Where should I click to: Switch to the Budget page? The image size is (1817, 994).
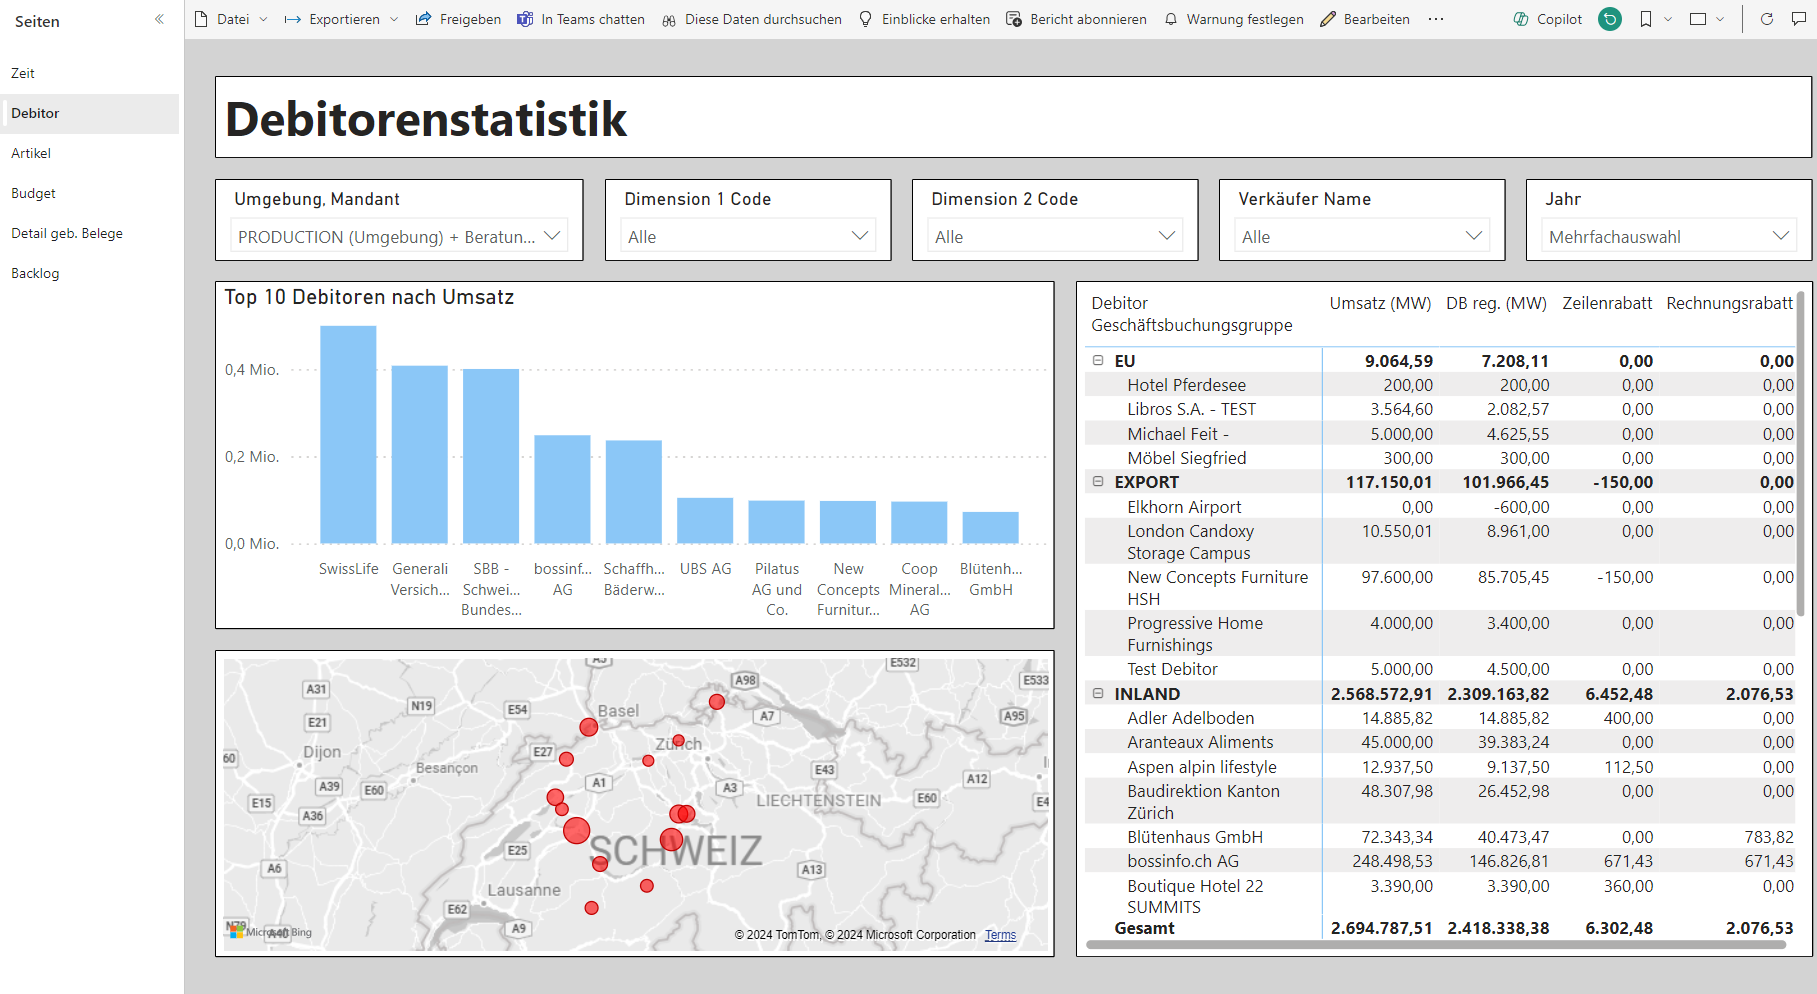[x=33, y=192]
